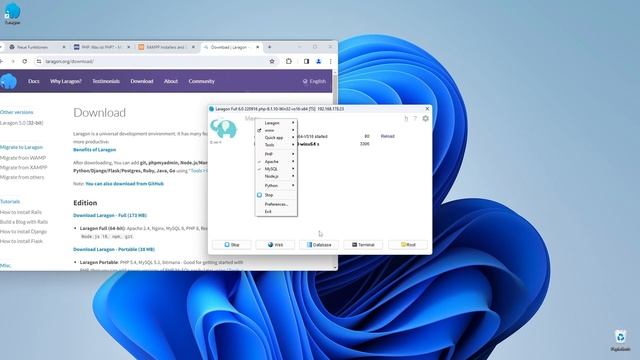Choose Stop in the context menu
The width and height of the screenshot is (640, 360).
pos(276,195)
